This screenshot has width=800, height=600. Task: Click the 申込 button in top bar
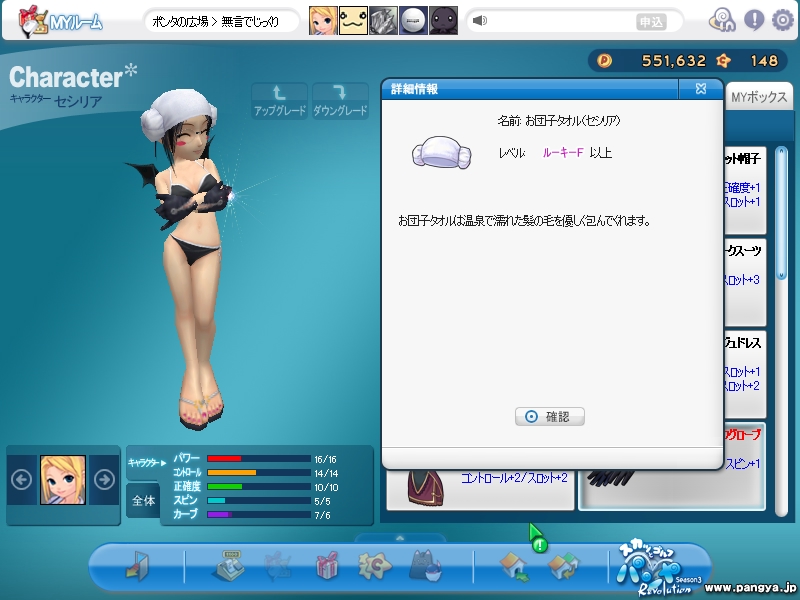coord(651,22)
